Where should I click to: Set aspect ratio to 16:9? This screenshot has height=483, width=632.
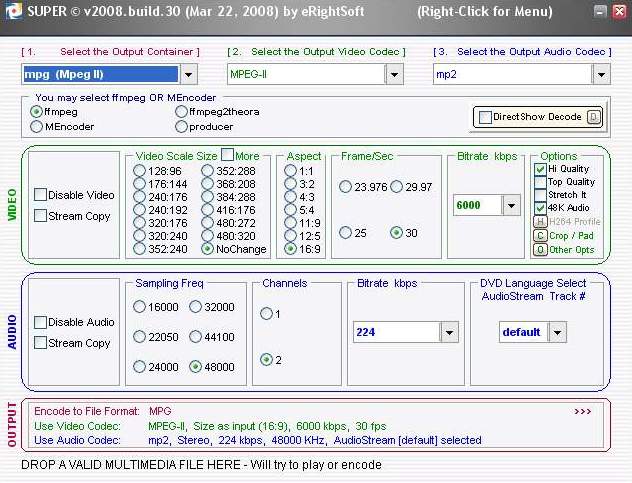(x=290, y=249)
